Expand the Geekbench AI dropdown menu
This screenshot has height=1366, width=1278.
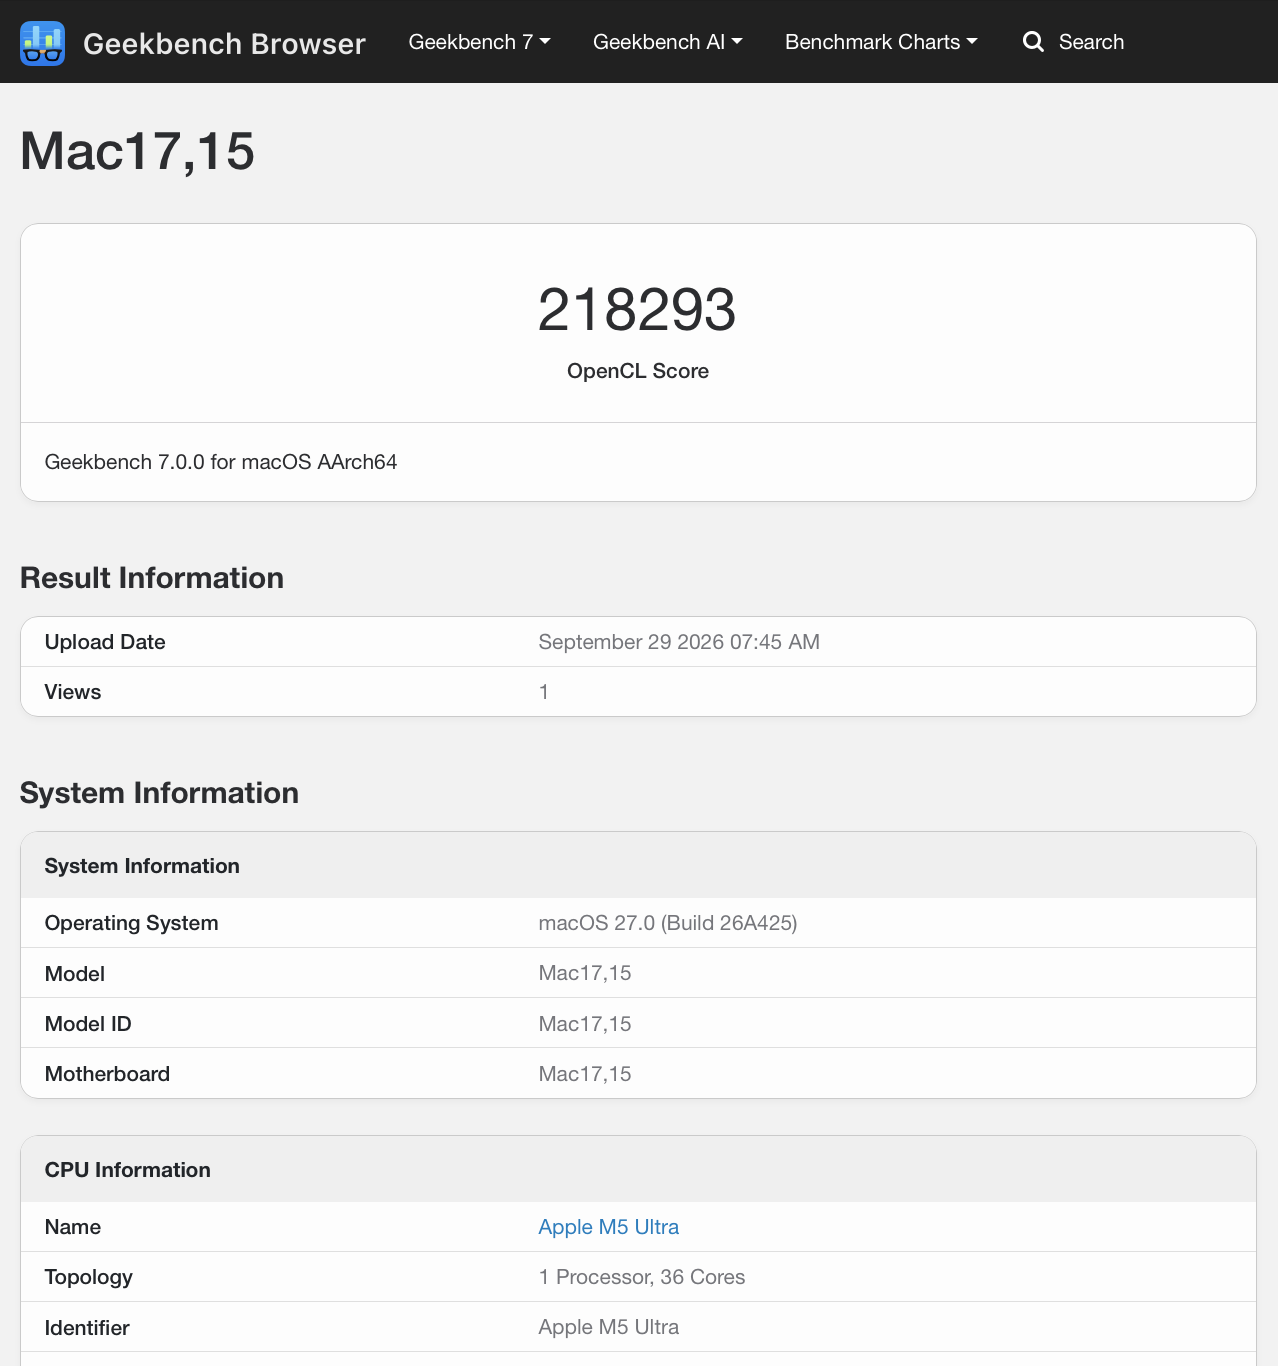[667, 42]
